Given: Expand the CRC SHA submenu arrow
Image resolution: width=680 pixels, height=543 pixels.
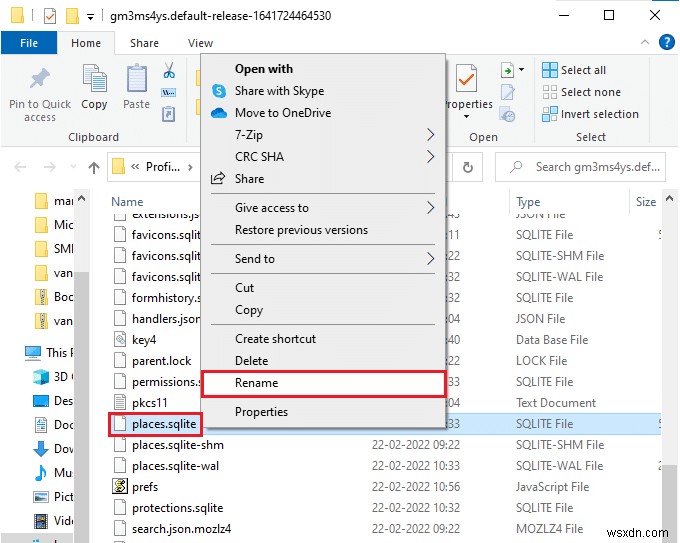Looking at the screenshot, I should pos(430,157).
